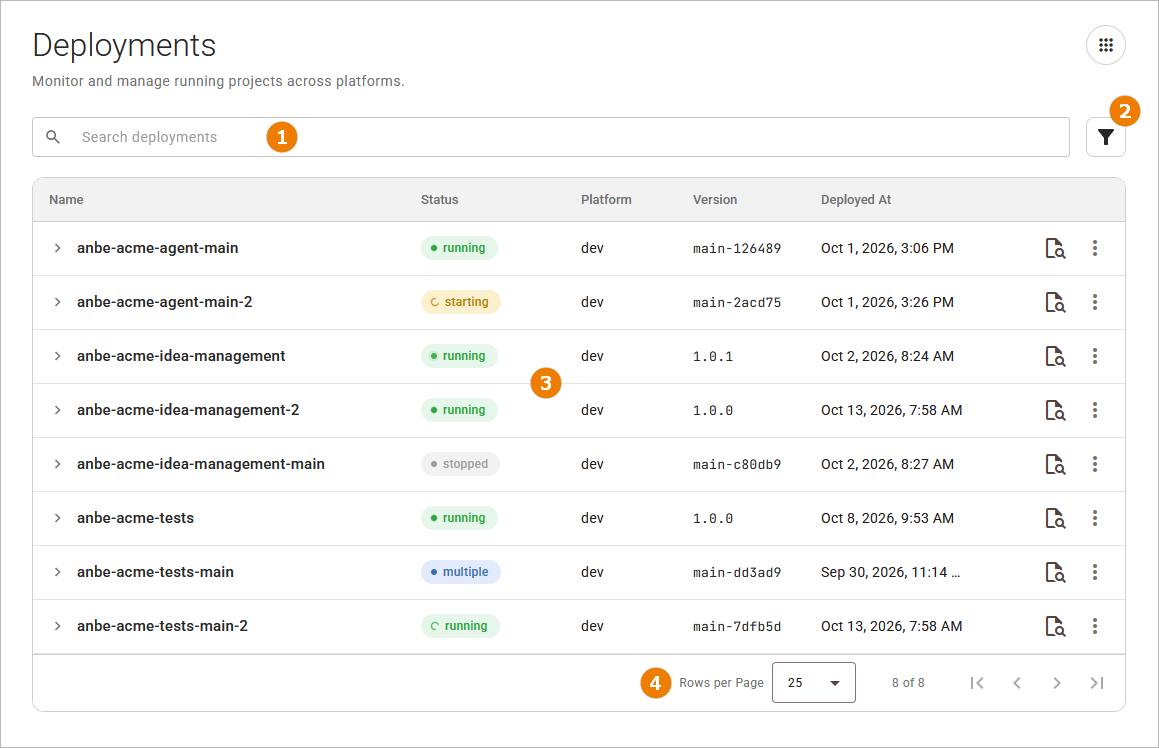1159x748 pixels.
Task: View logs for anbe-acme-tests row
Action: click(1055, 518)
